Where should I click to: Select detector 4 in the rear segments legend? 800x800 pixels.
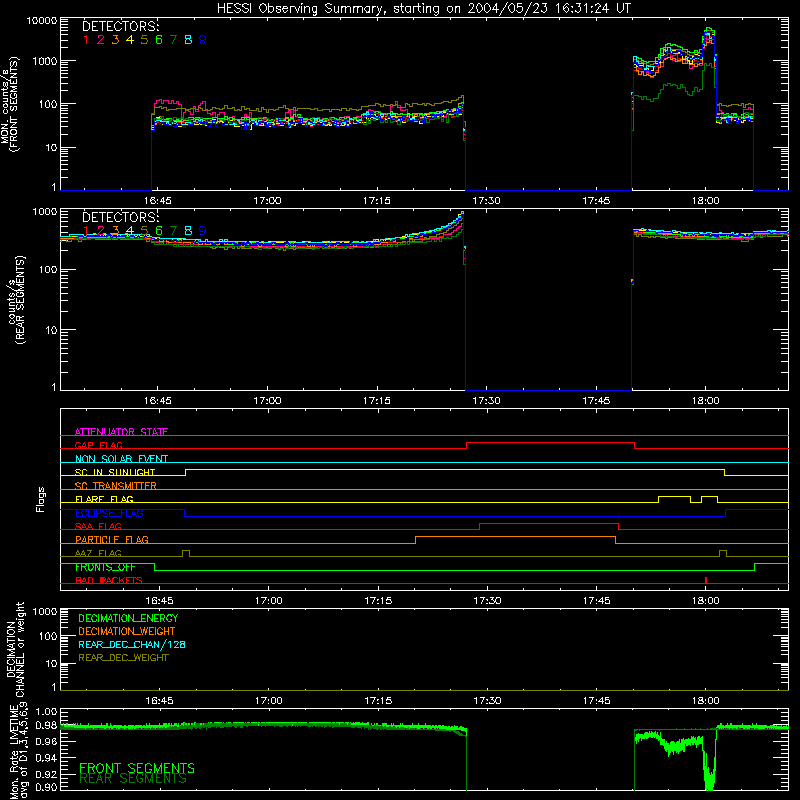(130, 231)
